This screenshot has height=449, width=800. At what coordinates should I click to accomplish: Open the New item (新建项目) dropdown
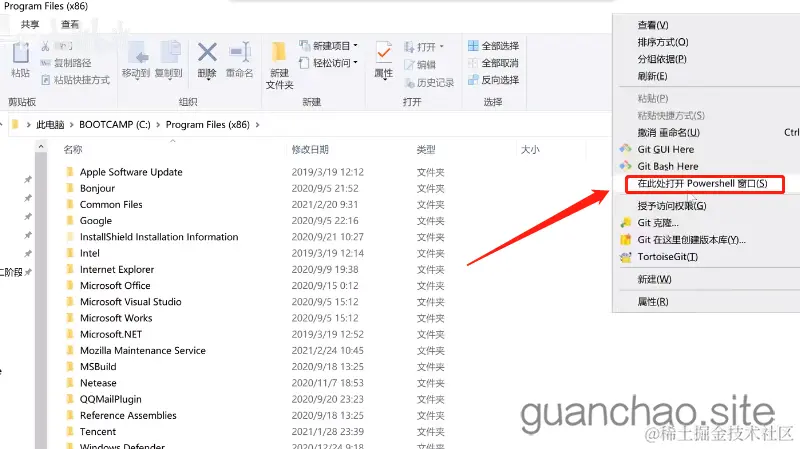click(x=329, y=46)
